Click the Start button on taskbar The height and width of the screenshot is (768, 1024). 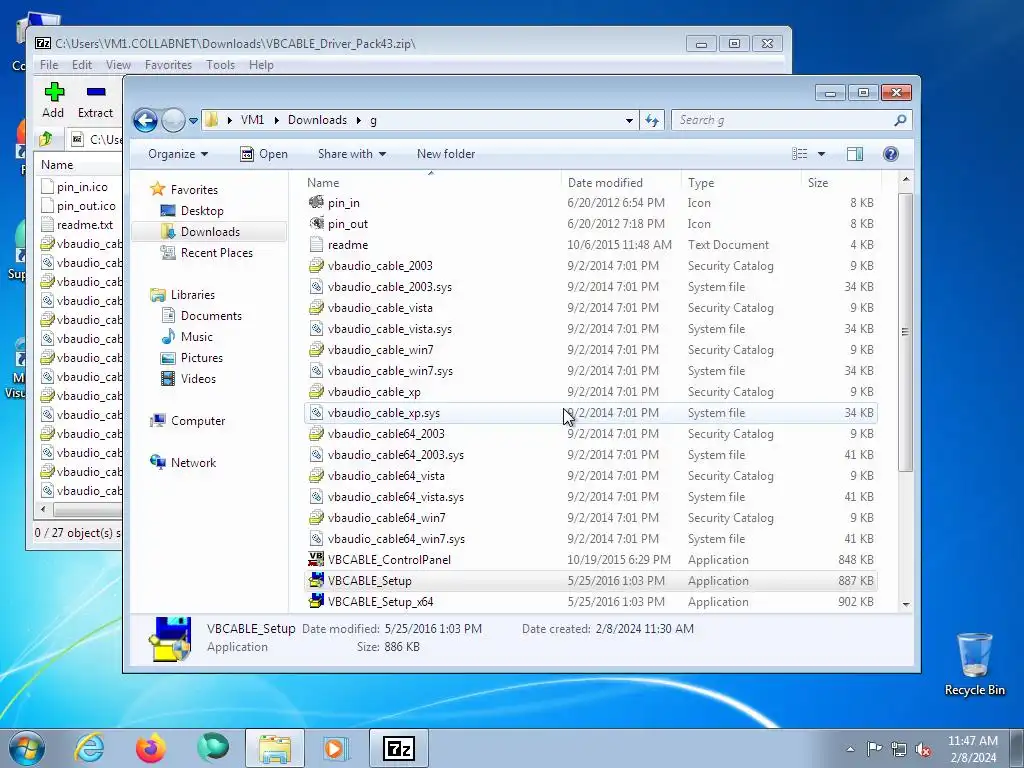(x=27, y=748)
